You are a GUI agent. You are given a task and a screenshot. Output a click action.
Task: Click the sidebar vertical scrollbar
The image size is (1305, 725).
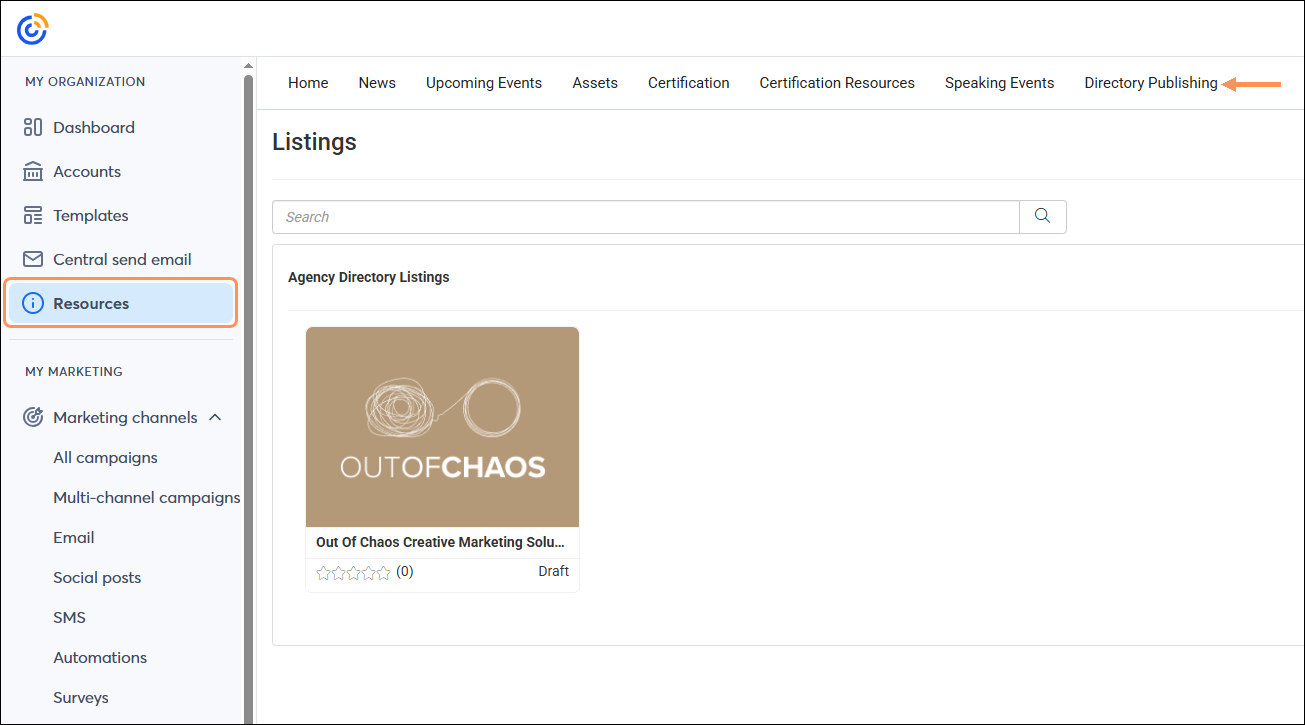coord(249,400)
